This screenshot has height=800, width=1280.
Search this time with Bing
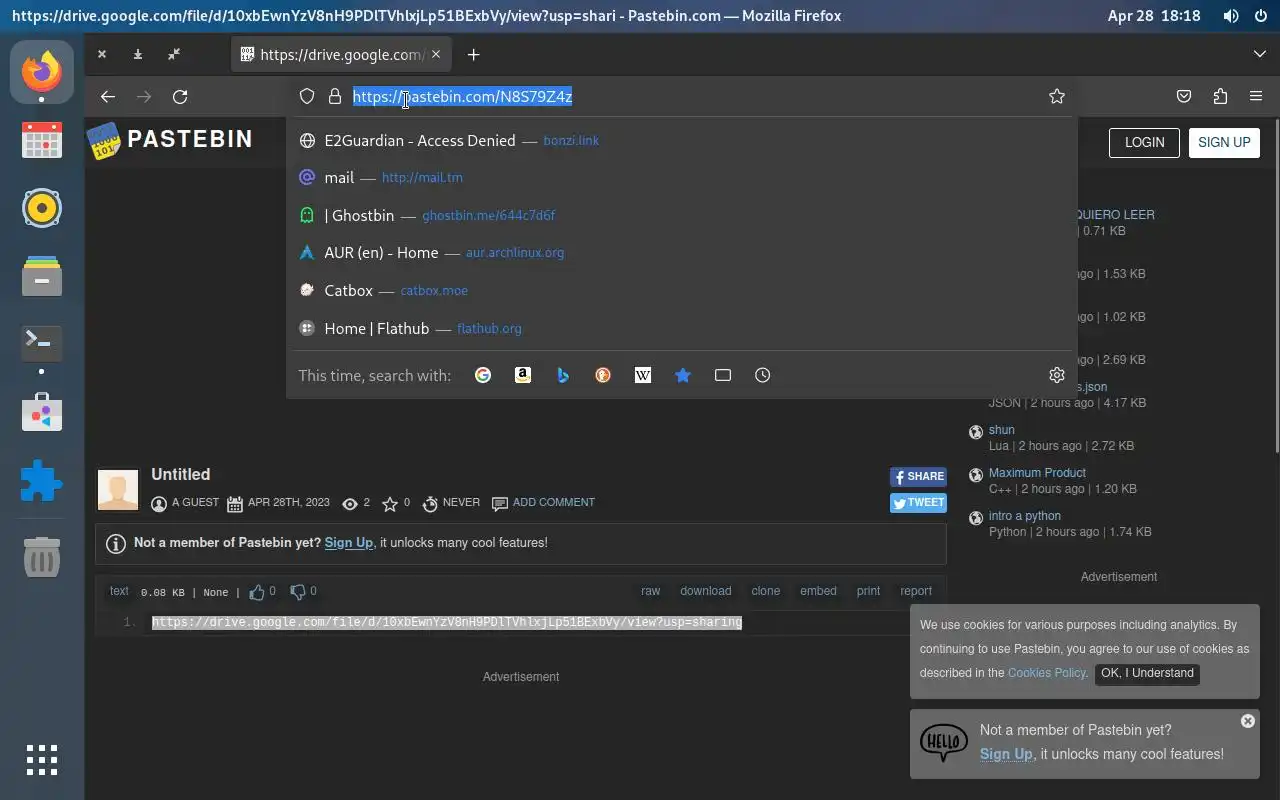(563, 375)
